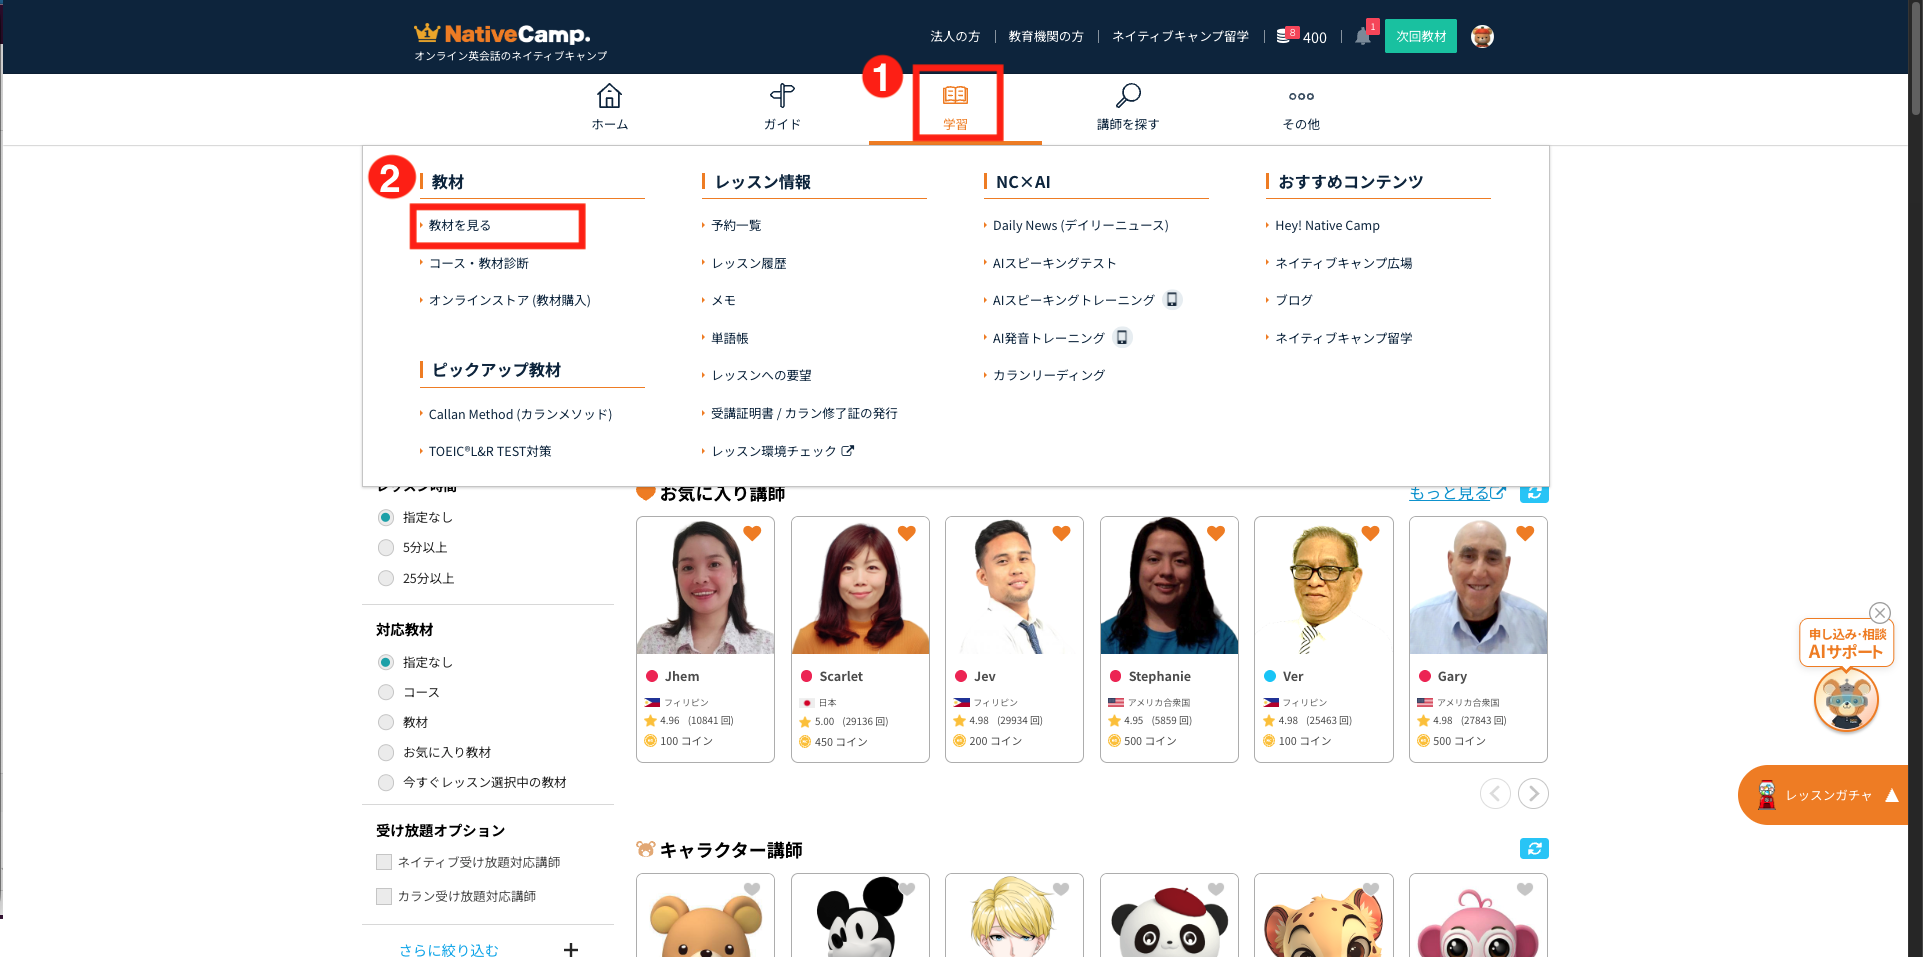The width and height of the screenshot is (1923, 957).
Task: Open AIスピーキングテスト menu entry
Action: 1054,263
